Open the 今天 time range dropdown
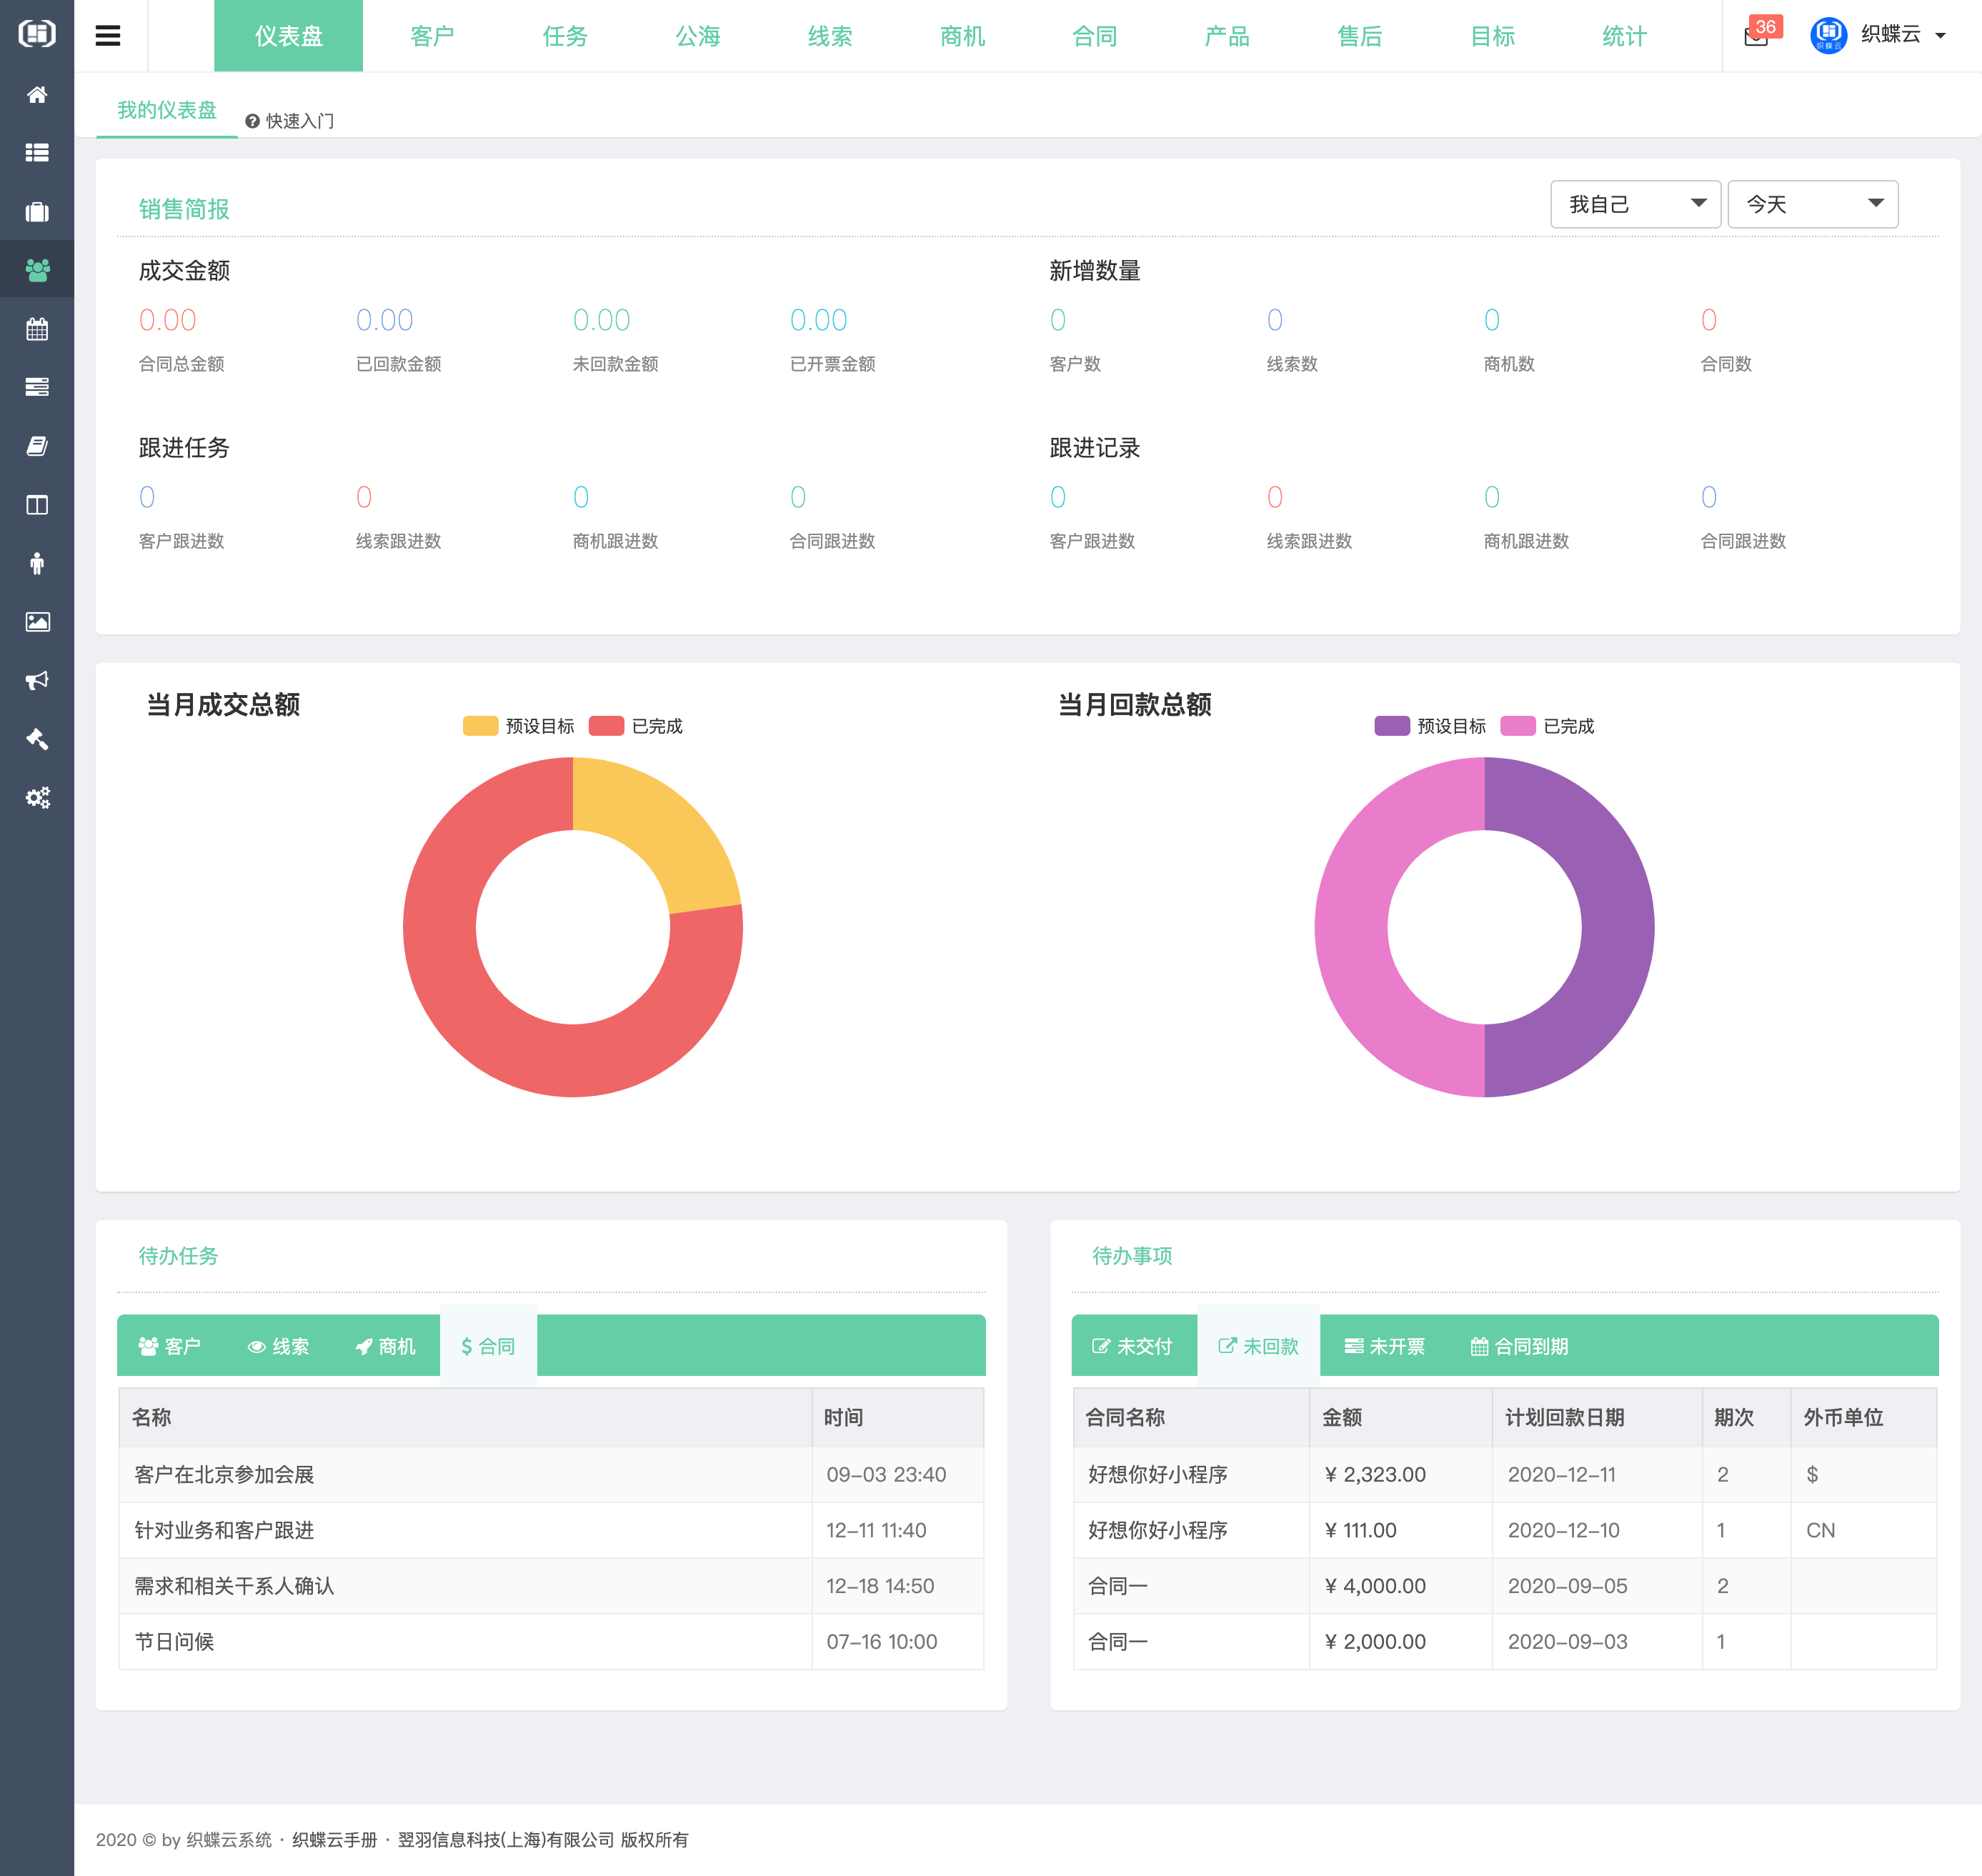1982x1876 pixels. (x=1812, y=204)
